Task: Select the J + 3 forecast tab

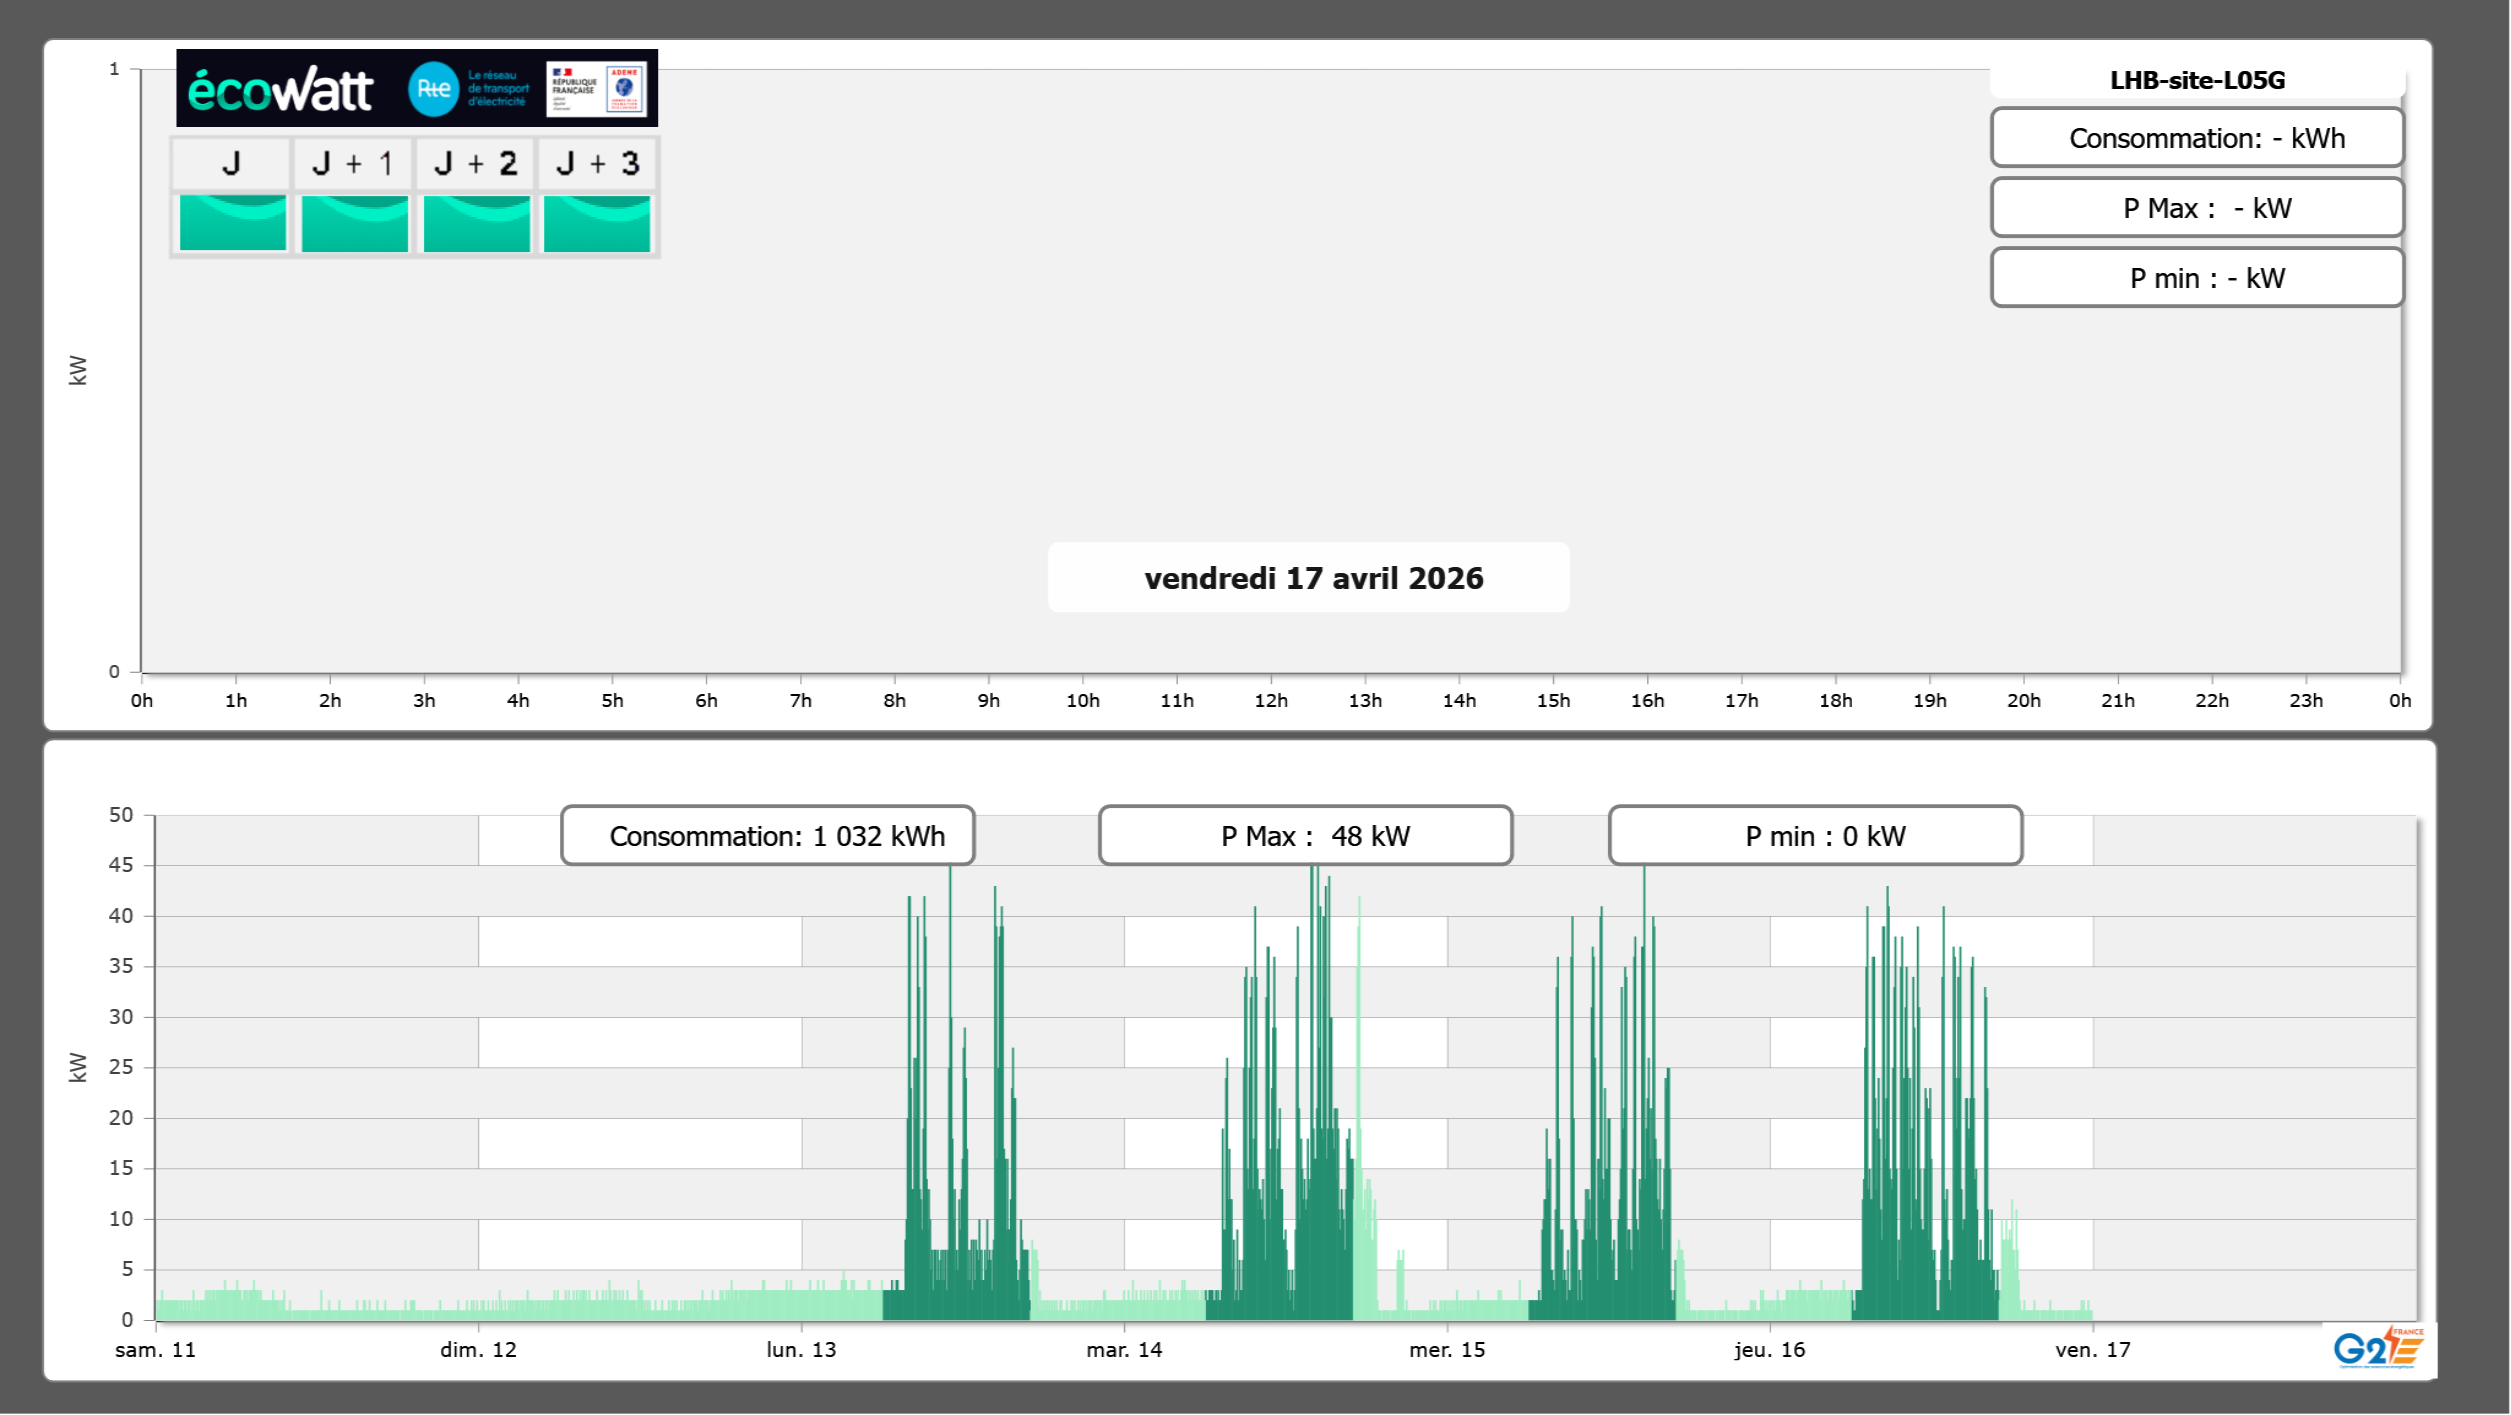Action: 597,164
